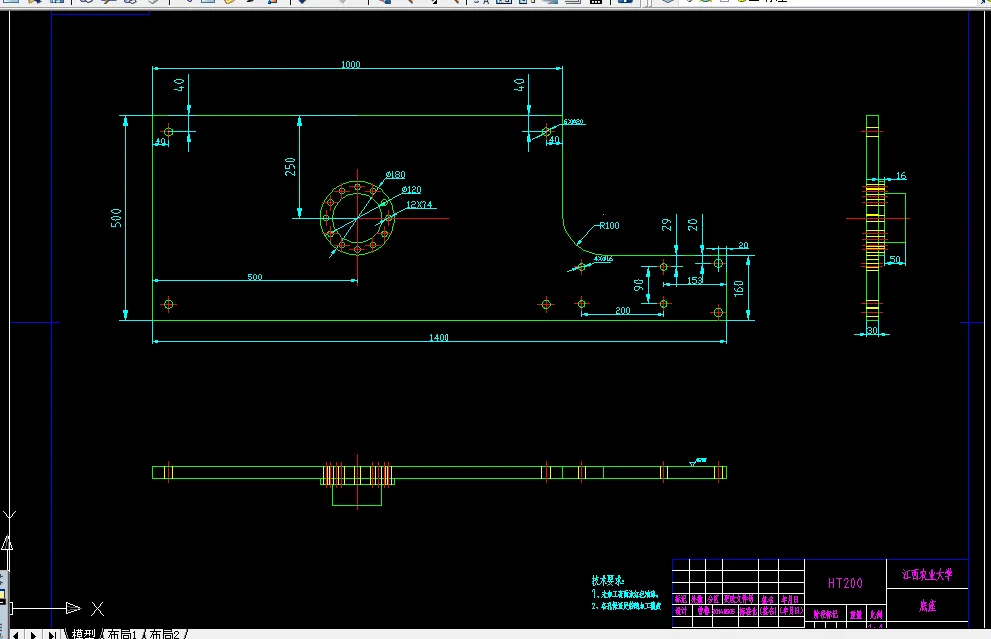
Task: Click the right tab scroll arrow
Action: click(x=33, y=635)
